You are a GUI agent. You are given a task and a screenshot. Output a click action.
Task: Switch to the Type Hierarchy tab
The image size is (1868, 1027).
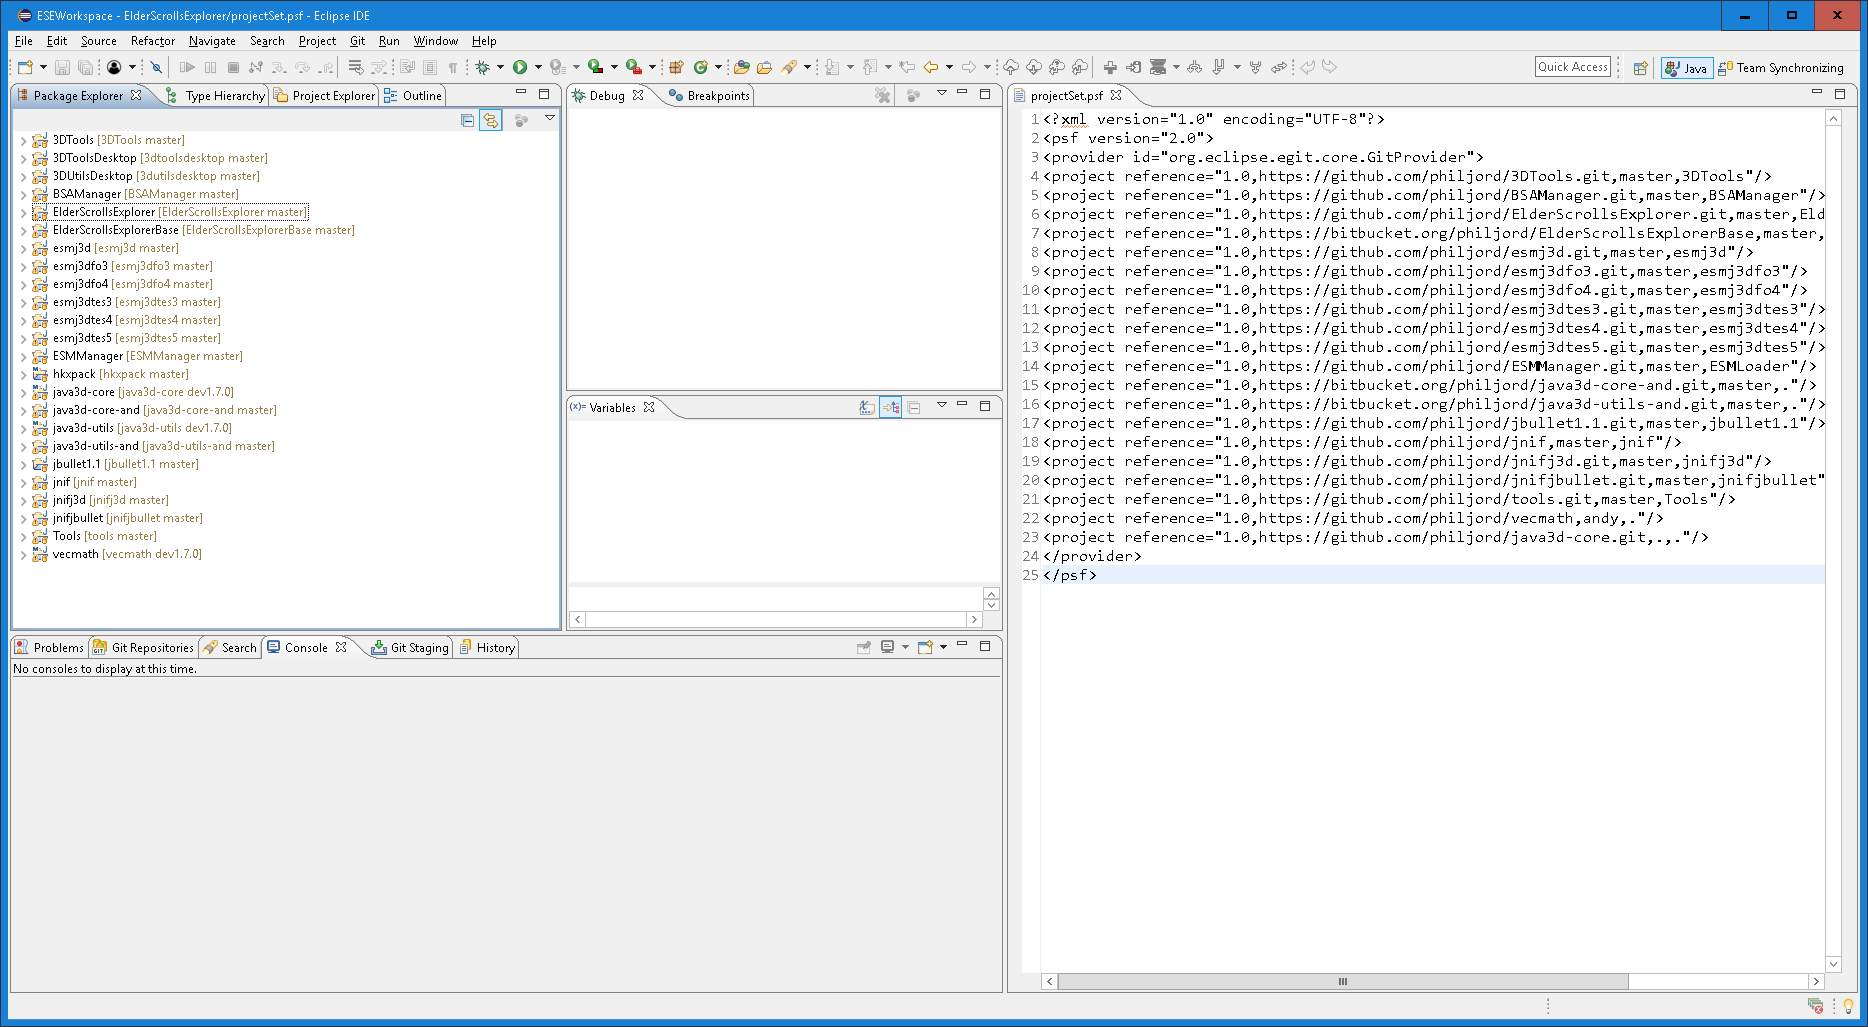click(216, 96)
